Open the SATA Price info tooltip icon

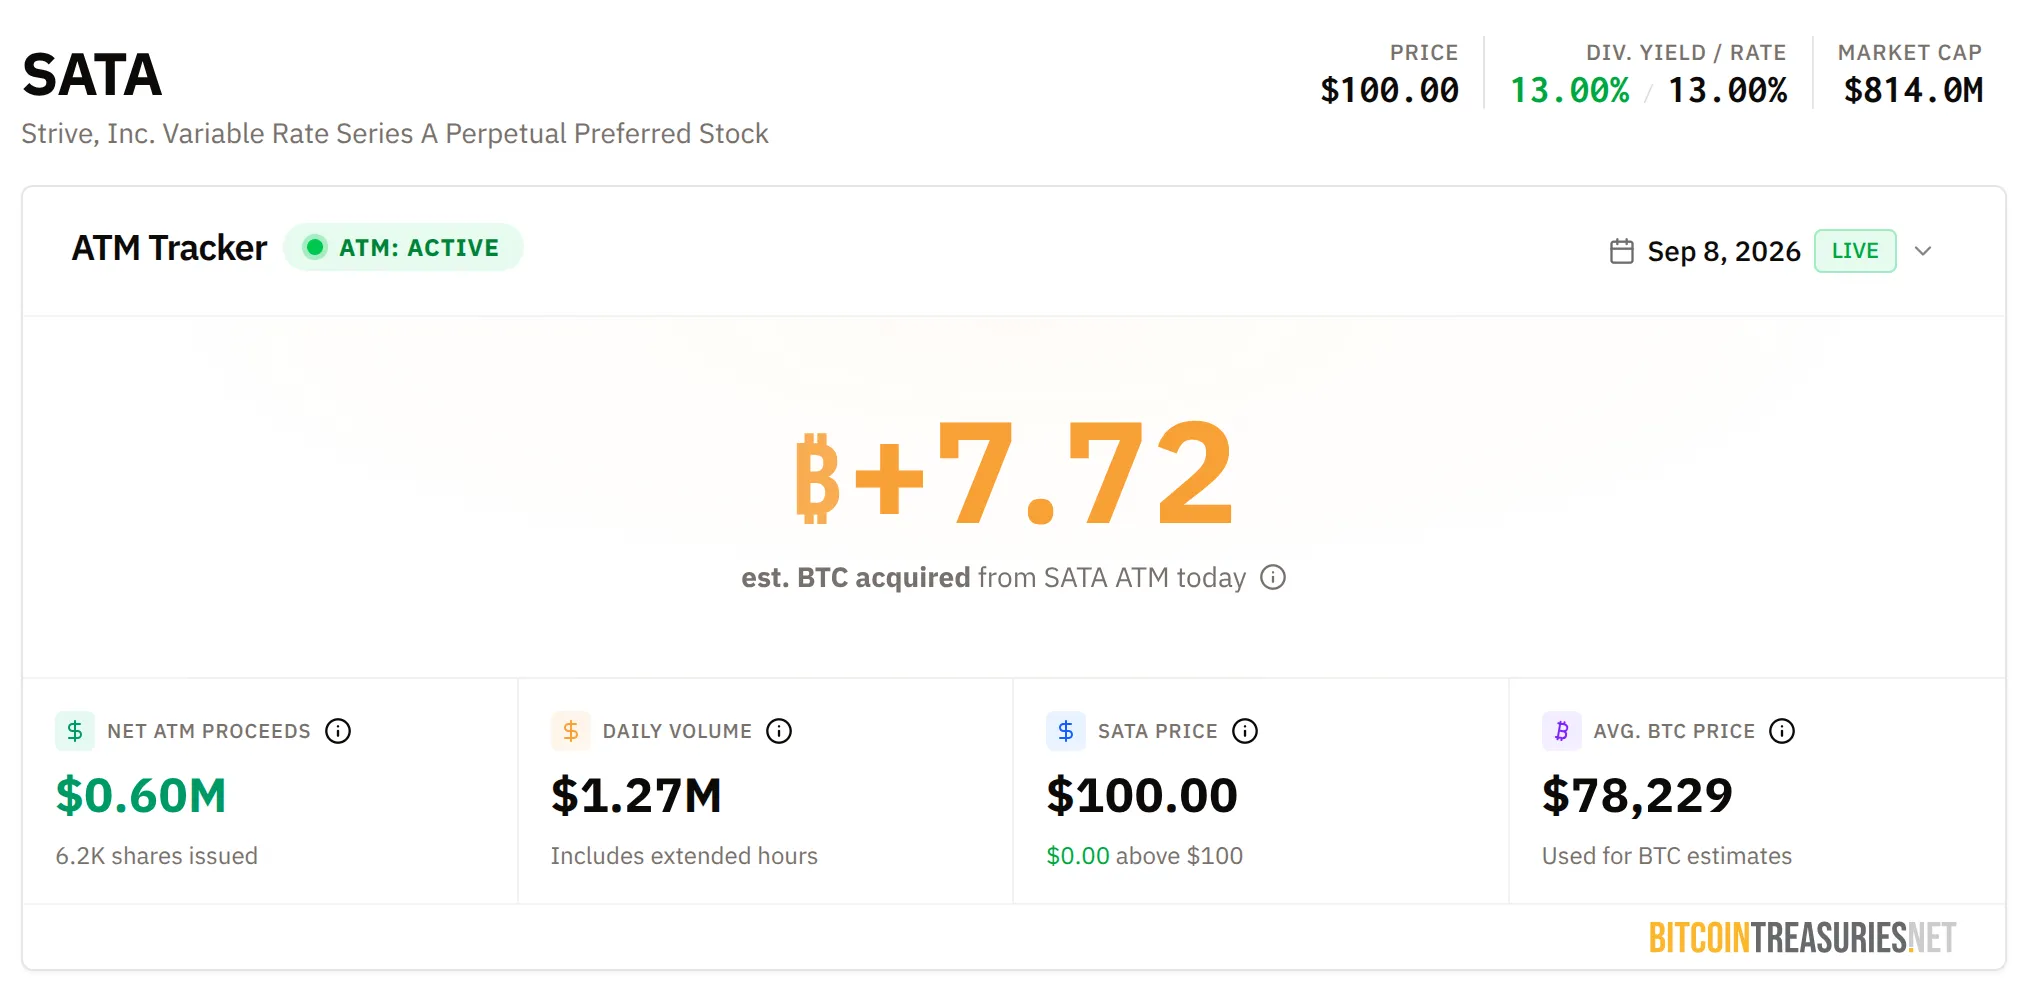click(x=1245, y=731)
